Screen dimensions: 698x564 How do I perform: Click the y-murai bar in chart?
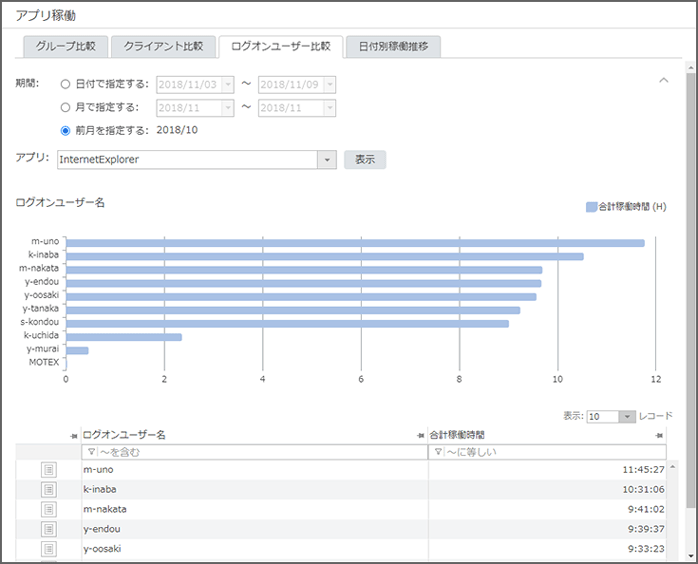(77, 350)
